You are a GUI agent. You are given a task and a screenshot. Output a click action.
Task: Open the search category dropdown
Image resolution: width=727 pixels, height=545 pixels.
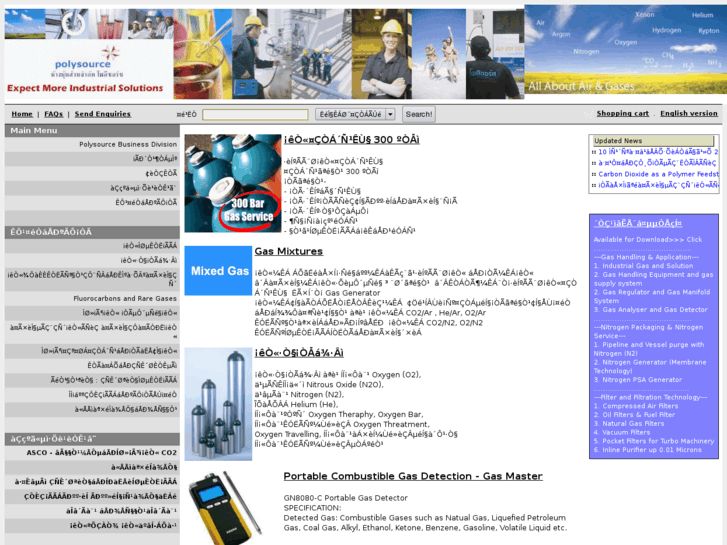point(355,114)
